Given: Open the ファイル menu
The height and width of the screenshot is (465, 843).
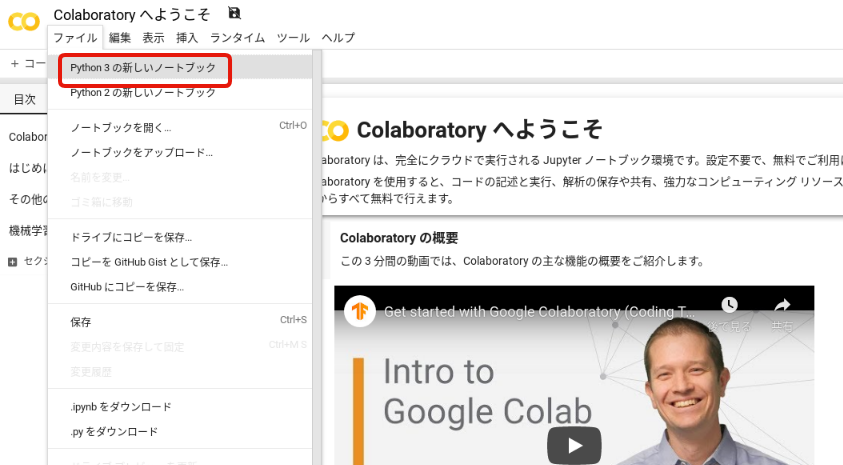Looking at the screenshot, I should click(75, 38).
